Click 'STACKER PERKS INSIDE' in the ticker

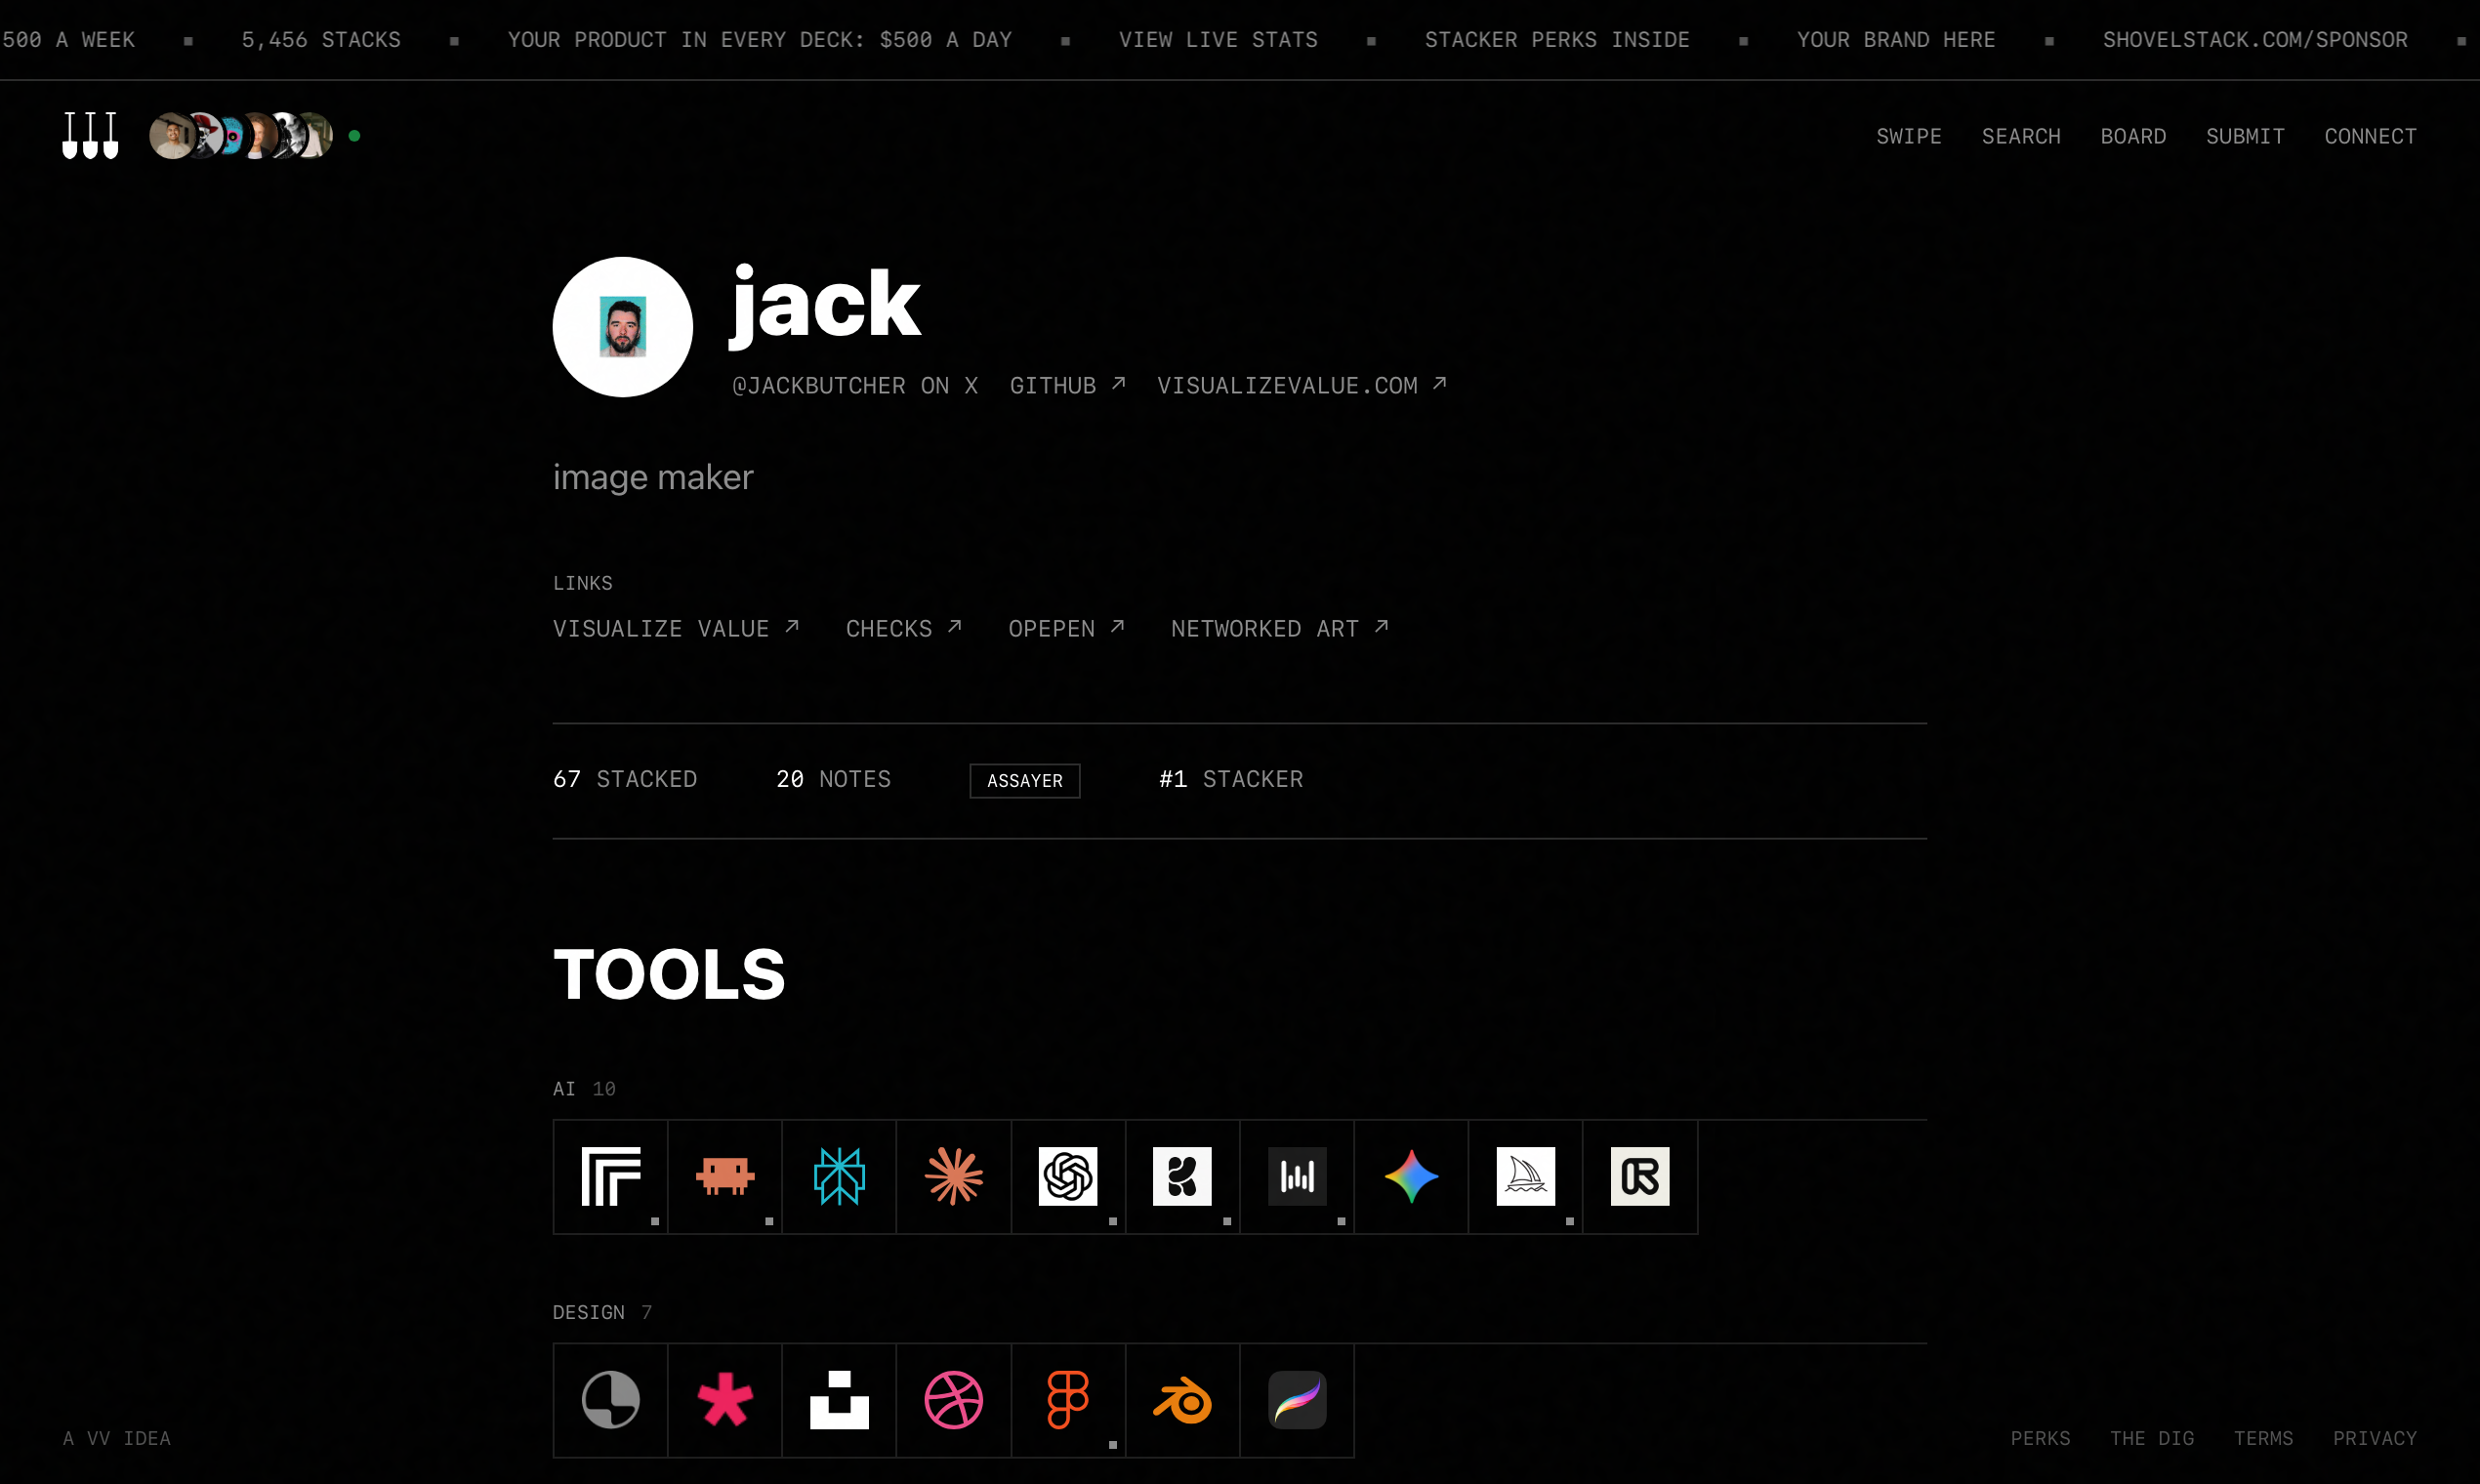(x=1557, y=40)
